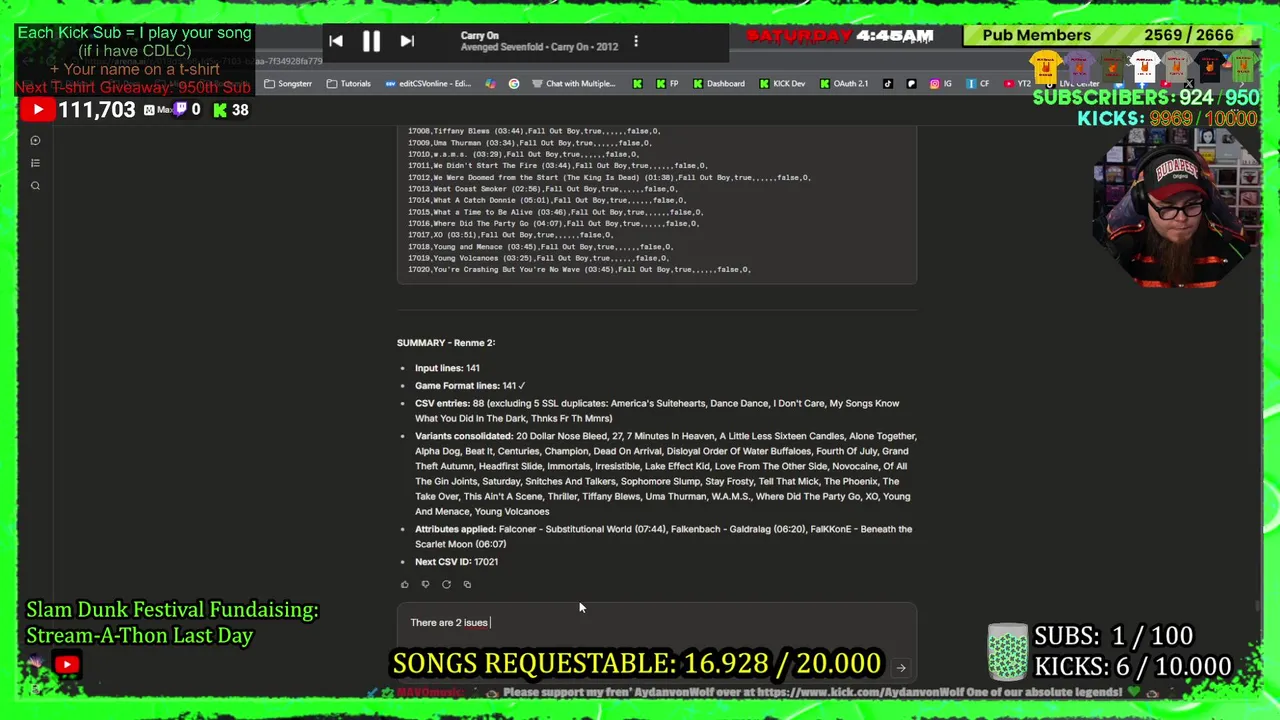Click the green Kick follower count icon
This screenshot has width=1280, height=720.
(x=220, y=110)
